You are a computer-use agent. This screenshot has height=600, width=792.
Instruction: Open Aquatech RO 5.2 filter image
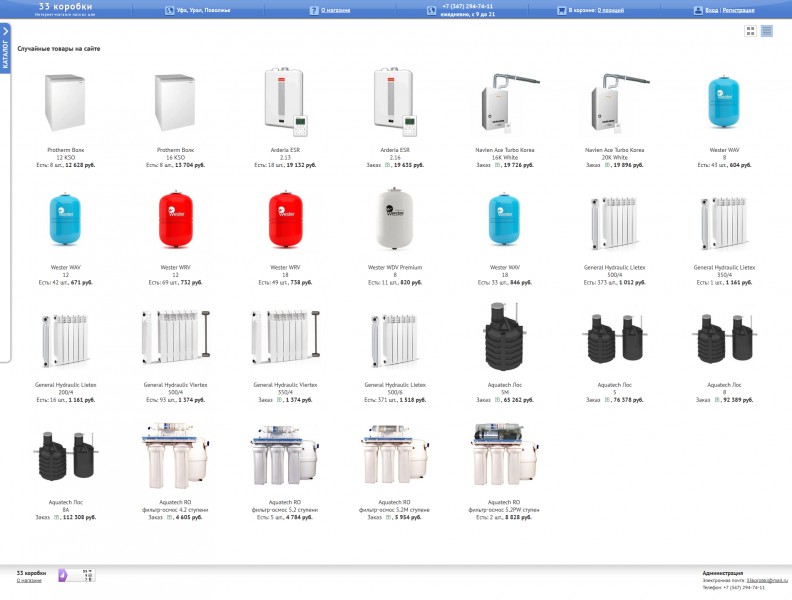(285, 457)
